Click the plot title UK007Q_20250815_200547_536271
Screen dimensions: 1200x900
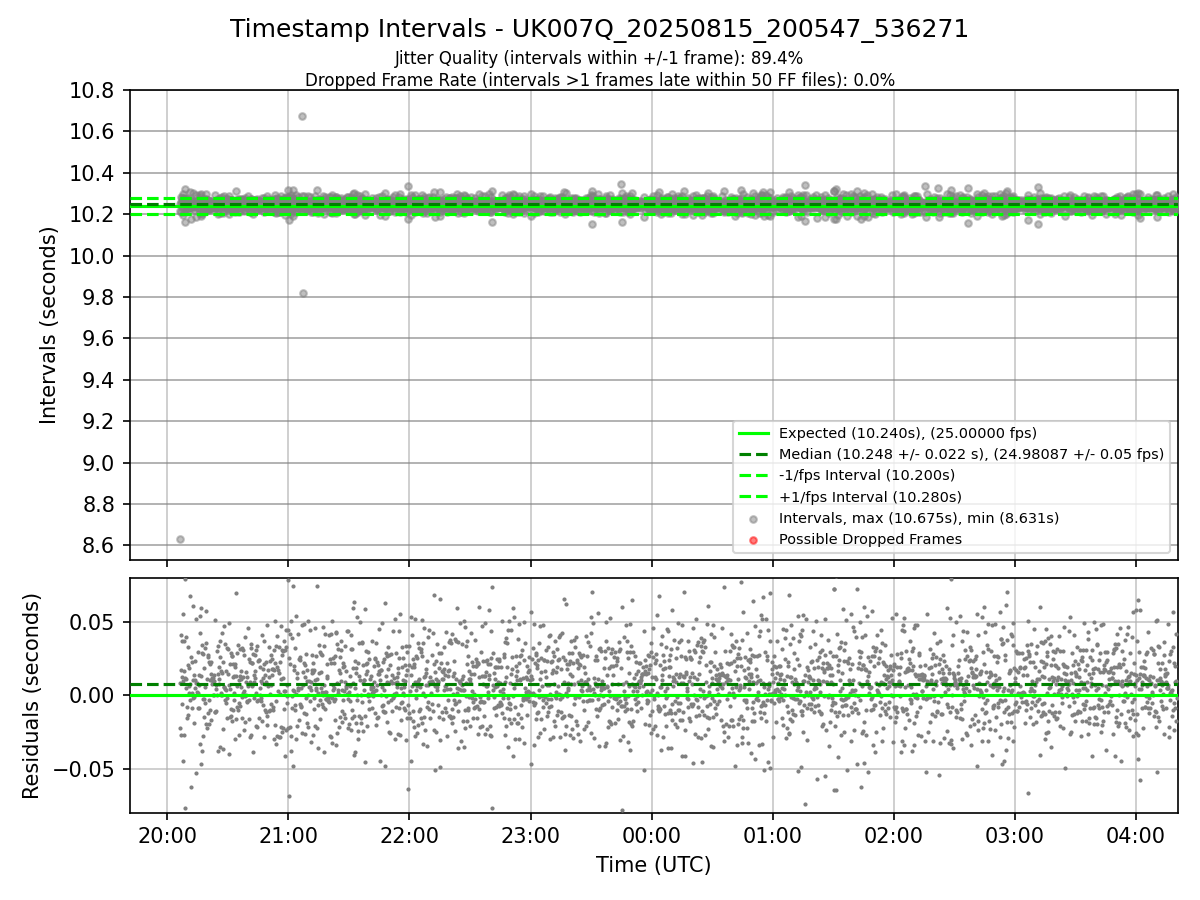click(x=599, y=29)
